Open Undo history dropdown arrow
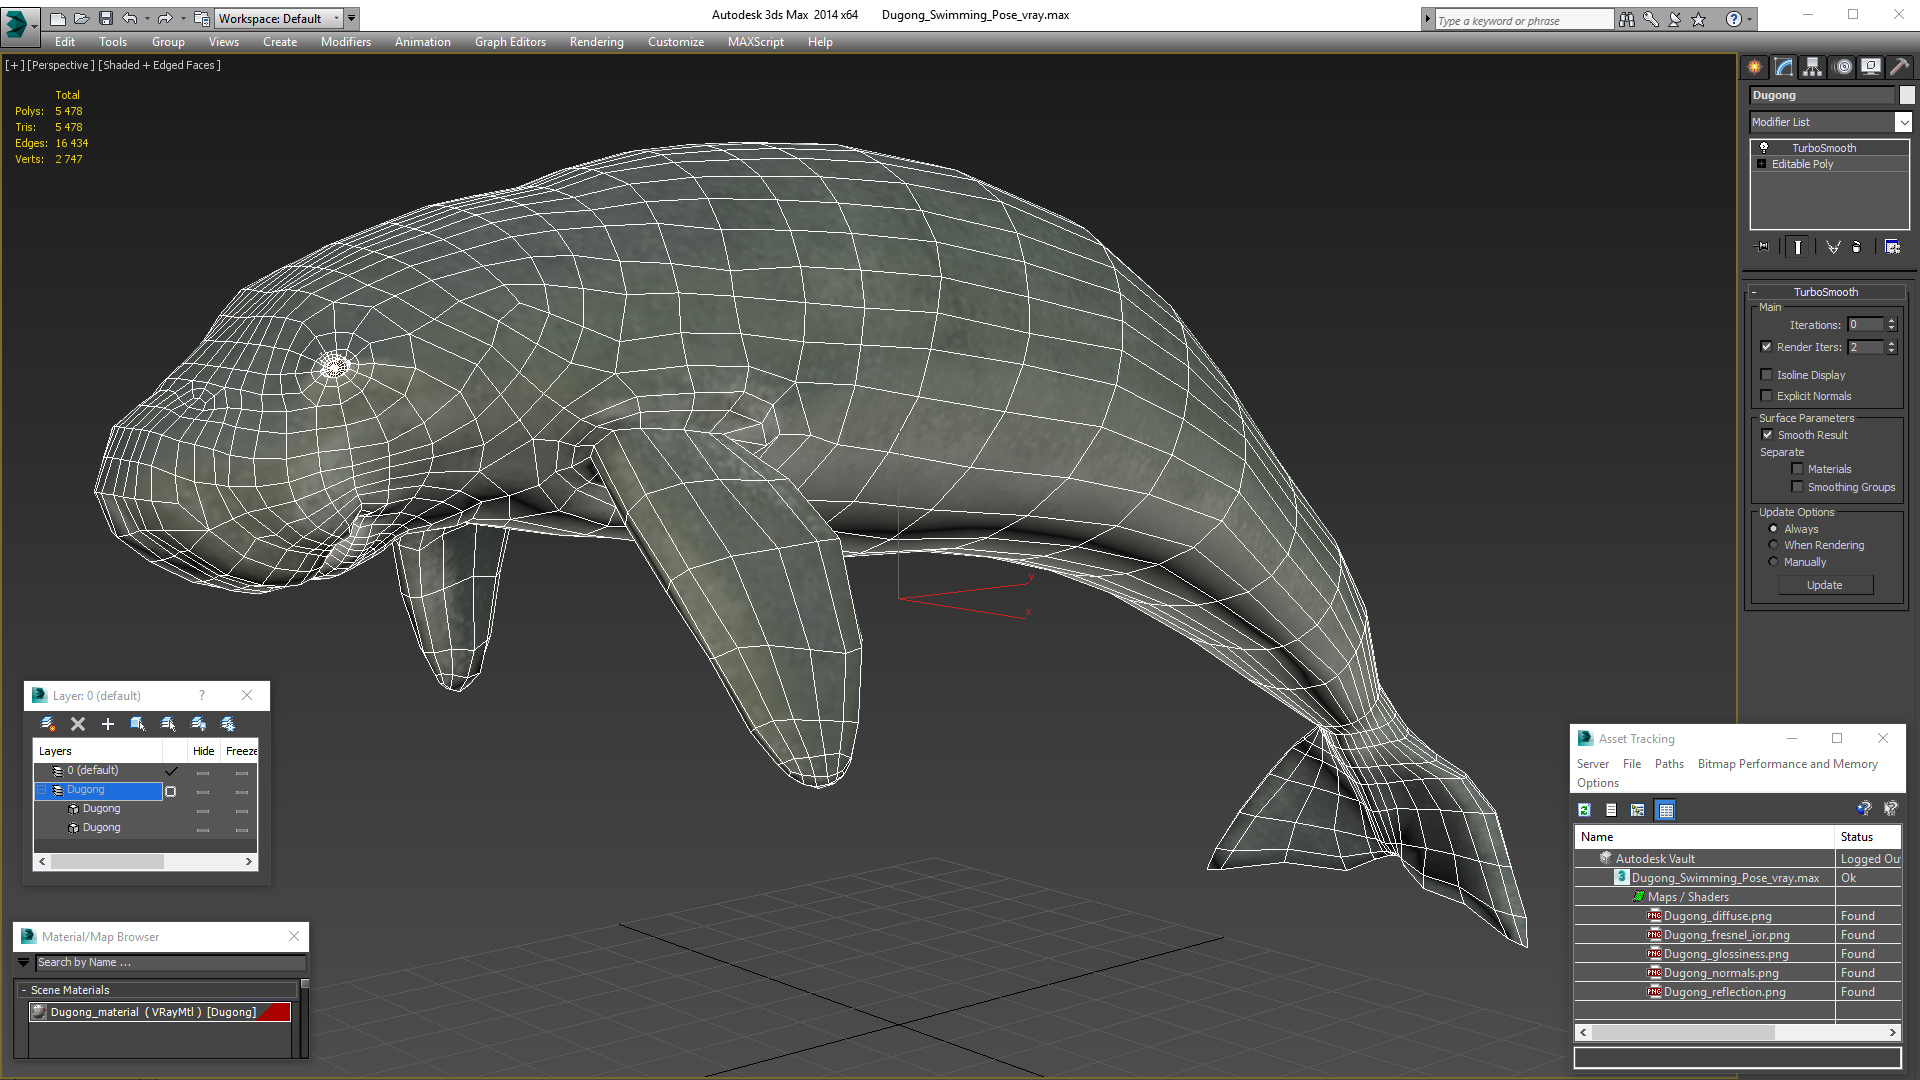This screenshot has width=1920, height=1080. [x=147, y=18]
